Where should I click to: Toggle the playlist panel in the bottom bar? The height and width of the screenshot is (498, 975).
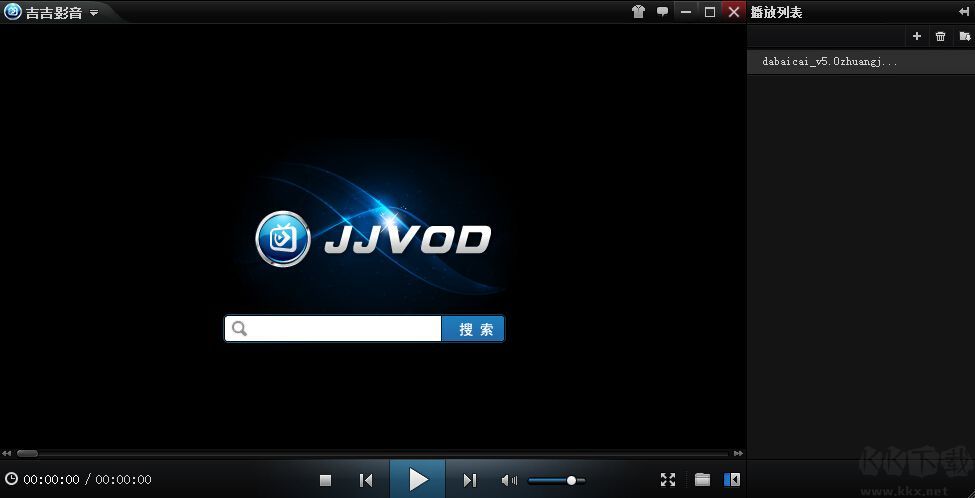(x=732, y=480)
